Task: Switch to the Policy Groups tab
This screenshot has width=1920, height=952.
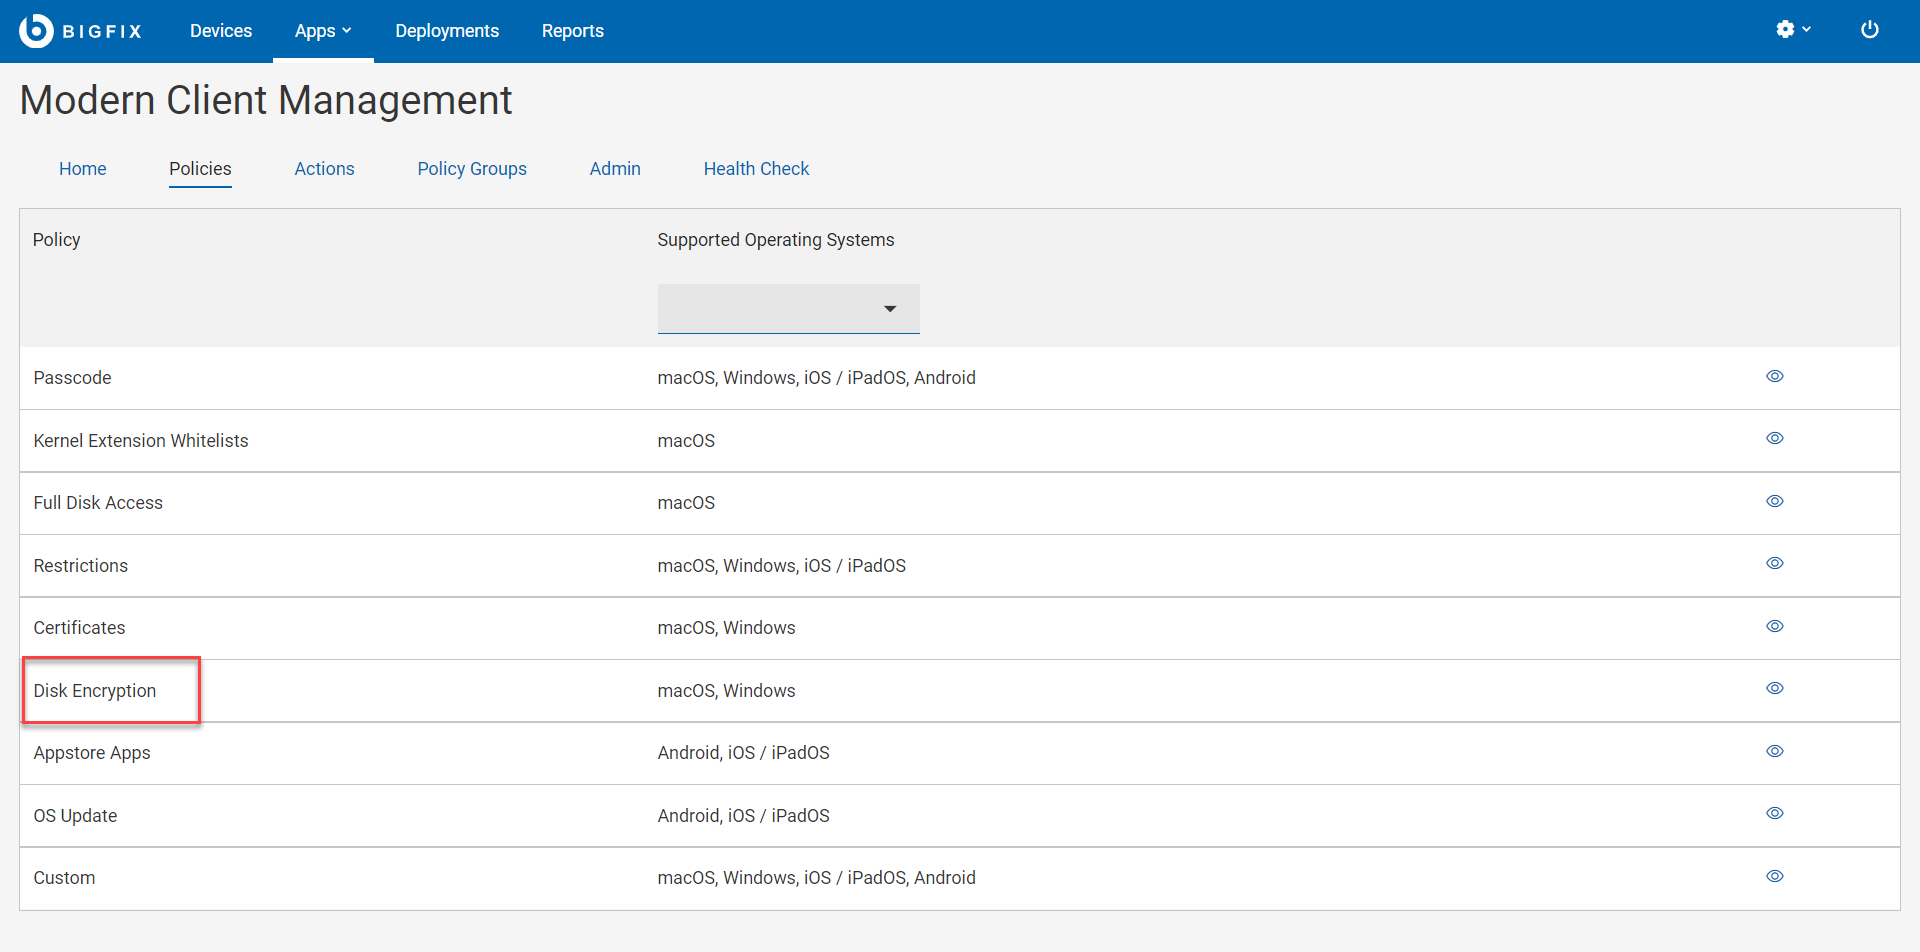Action: point(471,169)
